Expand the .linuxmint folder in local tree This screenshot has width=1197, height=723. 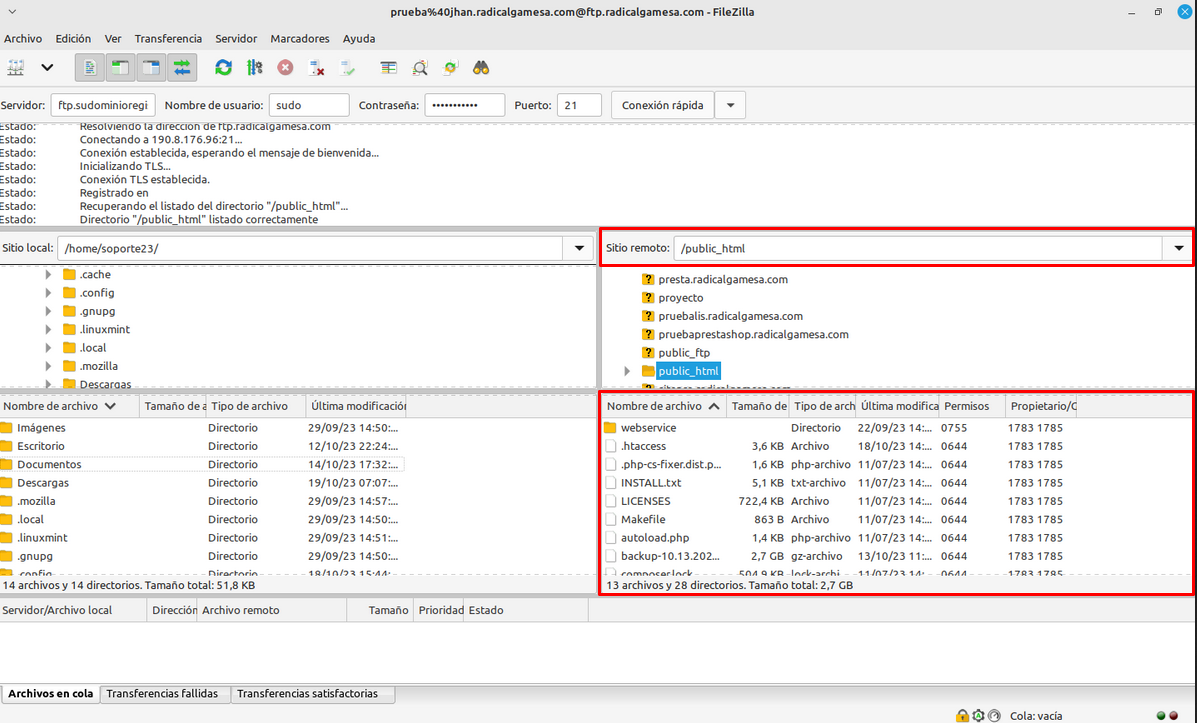click(48, 329)
